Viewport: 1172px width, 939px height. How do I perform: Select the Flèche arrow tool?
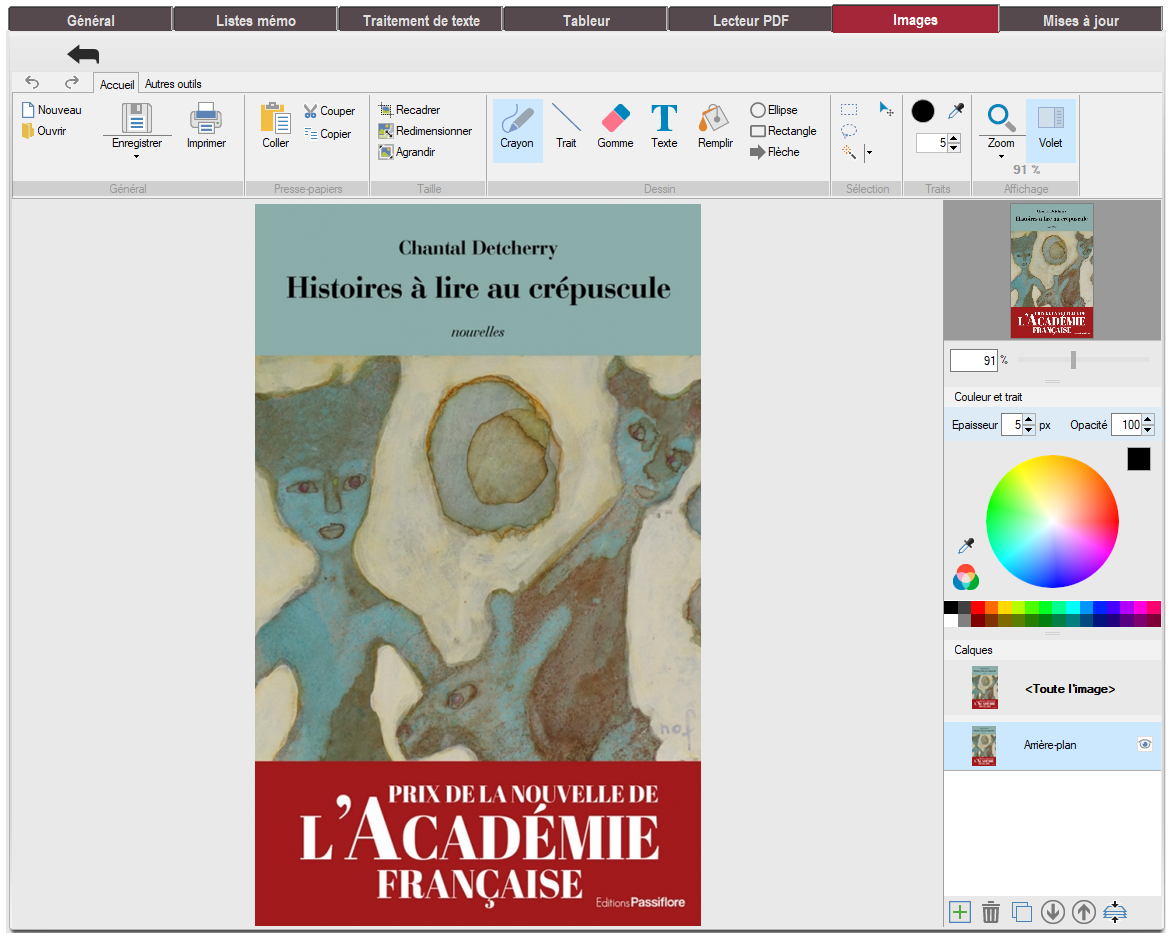tap(774, 152)
